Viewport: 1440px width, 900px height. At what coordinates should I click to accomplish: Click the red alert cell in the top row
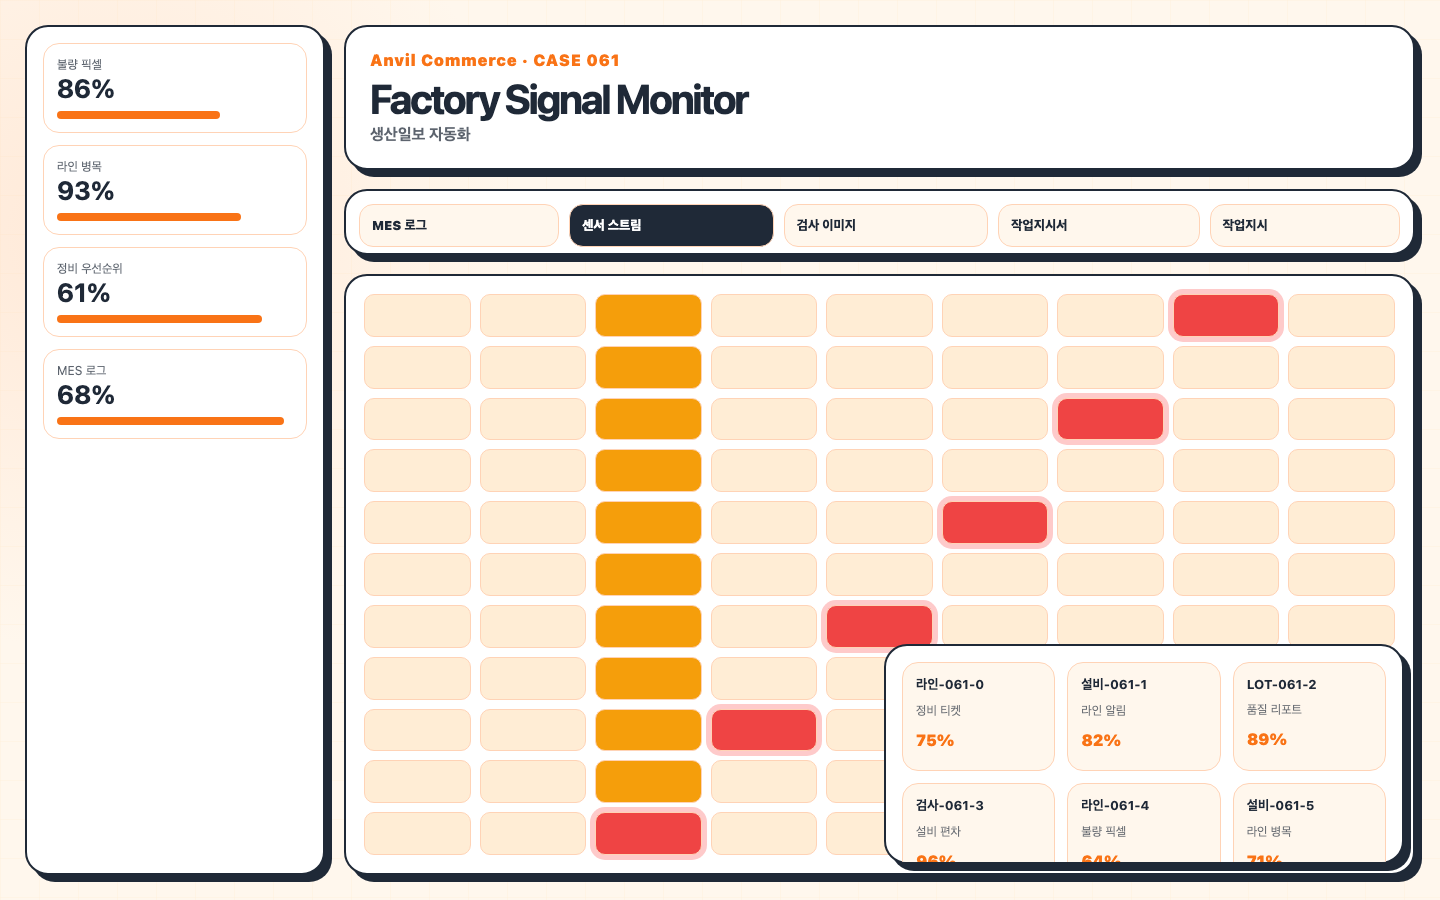tap(1226, 315)
